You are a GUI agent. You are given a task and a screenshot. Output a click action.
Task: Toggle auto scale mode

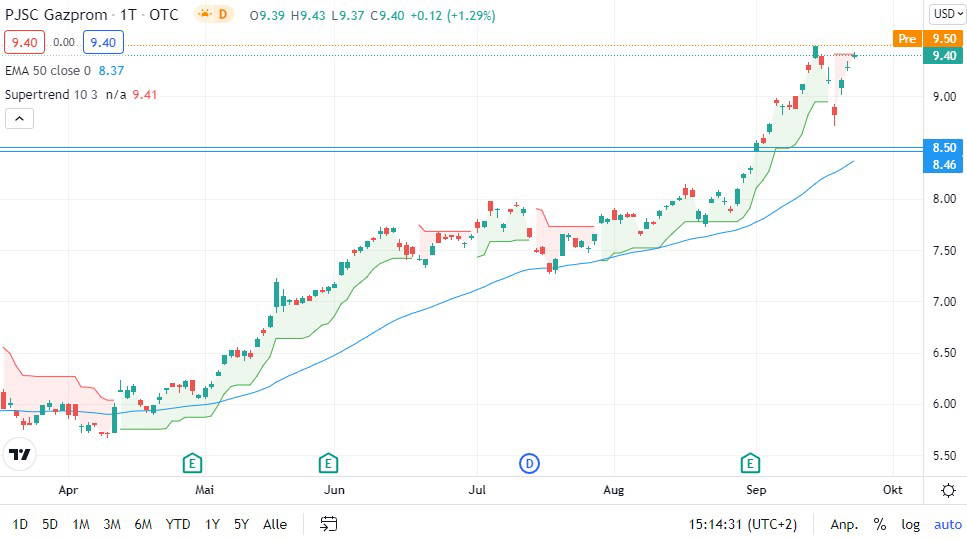[948, 525]
